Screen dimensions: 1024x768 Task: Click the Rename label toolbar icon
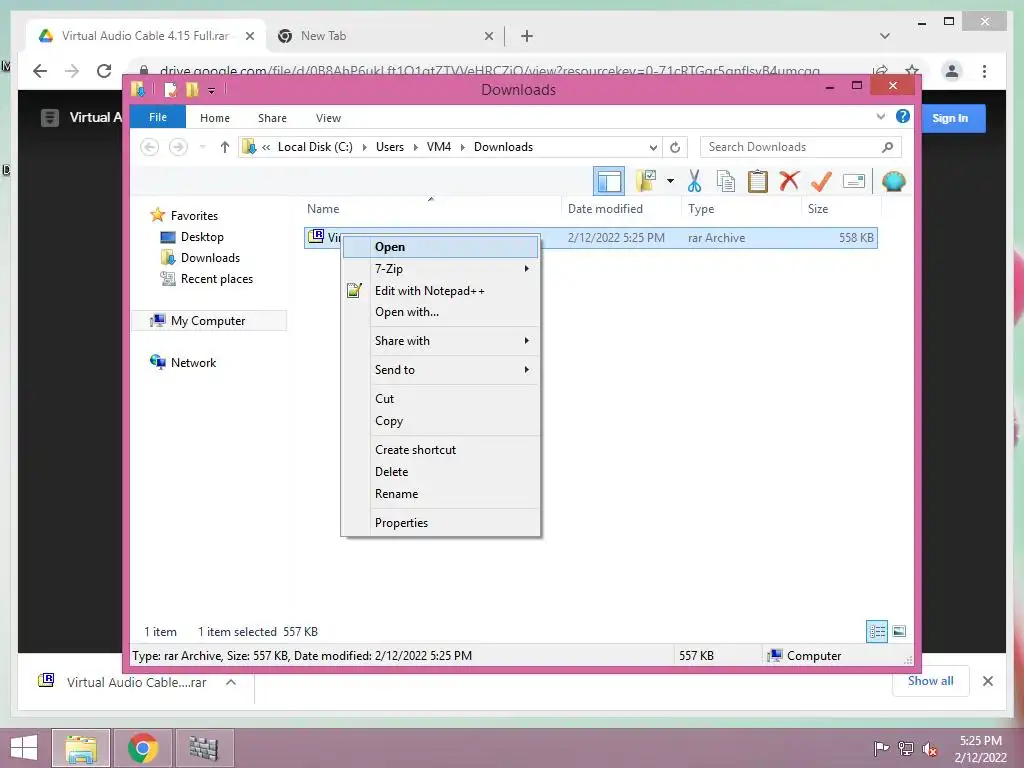[x=854, y=181]
